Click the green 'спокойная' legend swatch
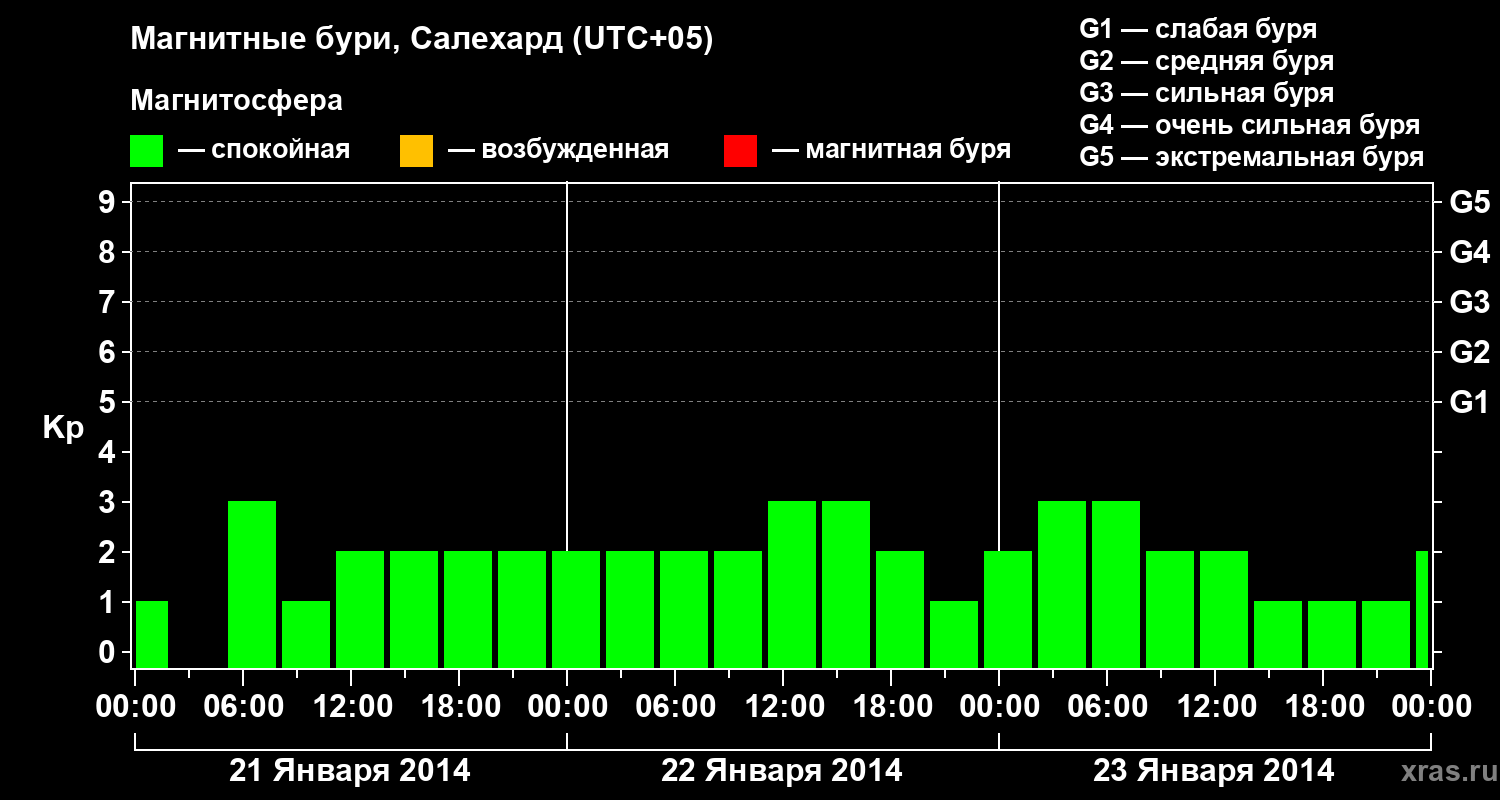 pos(147,151)
